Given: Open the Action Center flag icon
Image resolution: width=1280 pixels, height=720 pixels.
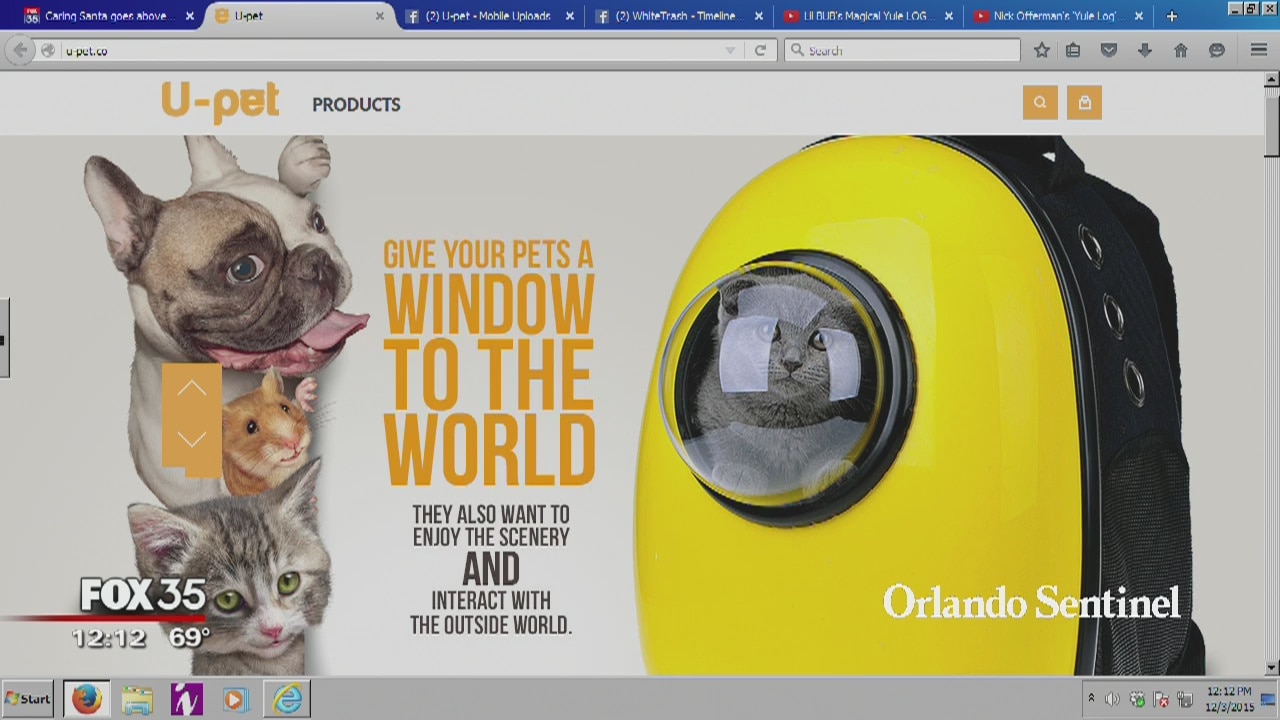Looking at the screenshot, I should tap(1161, 699).
